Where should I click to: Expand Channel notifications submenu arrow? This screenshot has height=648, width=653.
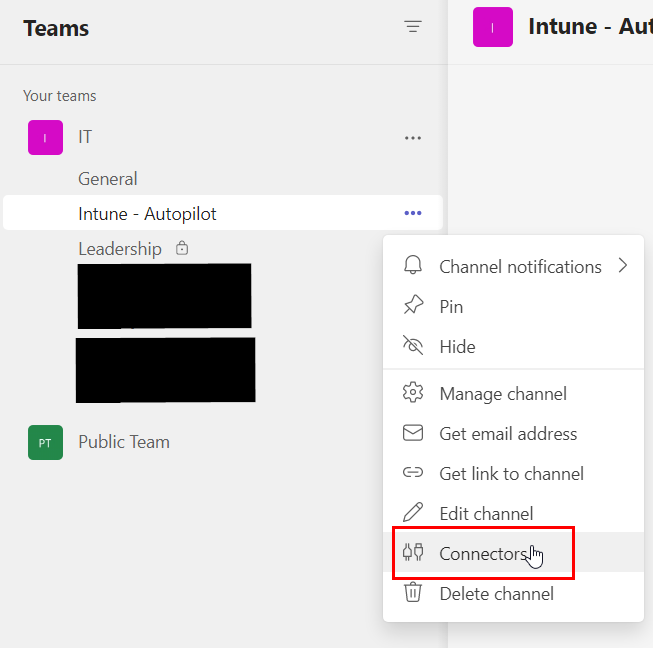pyautogui.click(x=623, y=266)
